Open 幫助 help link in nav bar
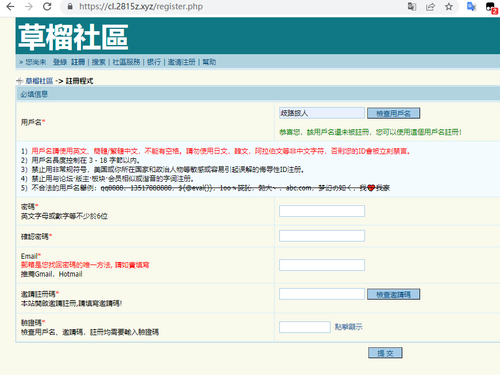Image resolution: width=500 pixels, height=375 pixels. point(209,62)
